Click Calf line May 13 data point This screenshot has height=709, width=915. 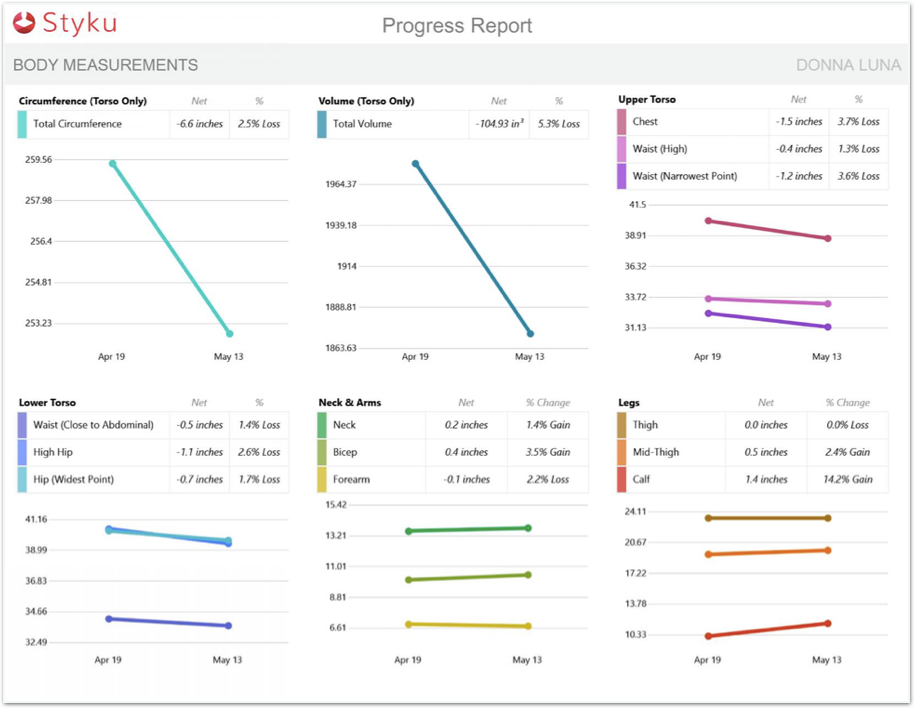tap(828, 623)
